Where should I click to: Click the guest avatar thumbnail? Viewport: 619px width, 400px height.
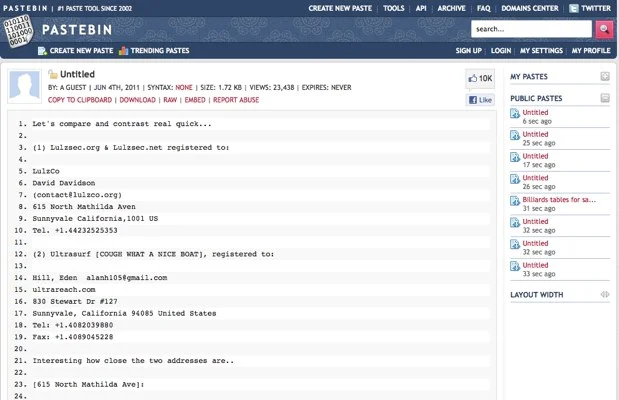[x=24, y=86]
